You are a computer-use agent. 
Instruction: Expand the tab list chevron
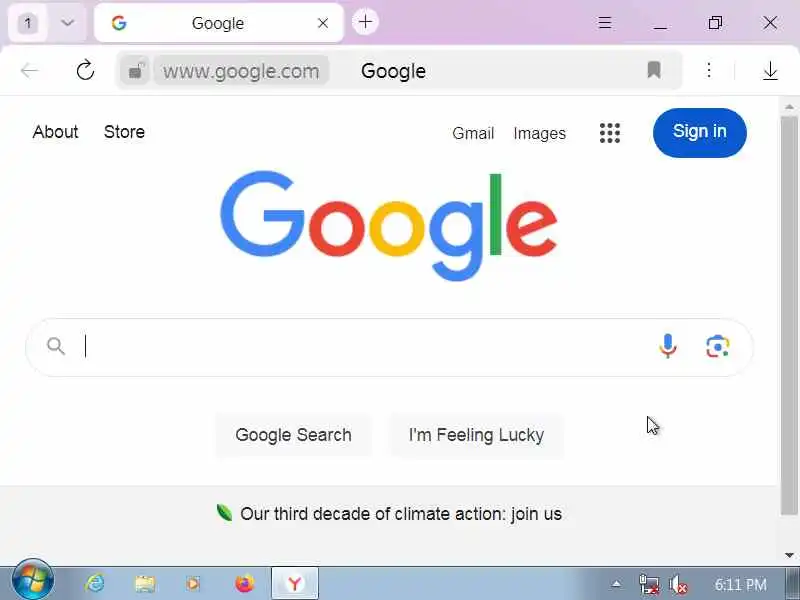pyautogui.click(x=67, y=23)
